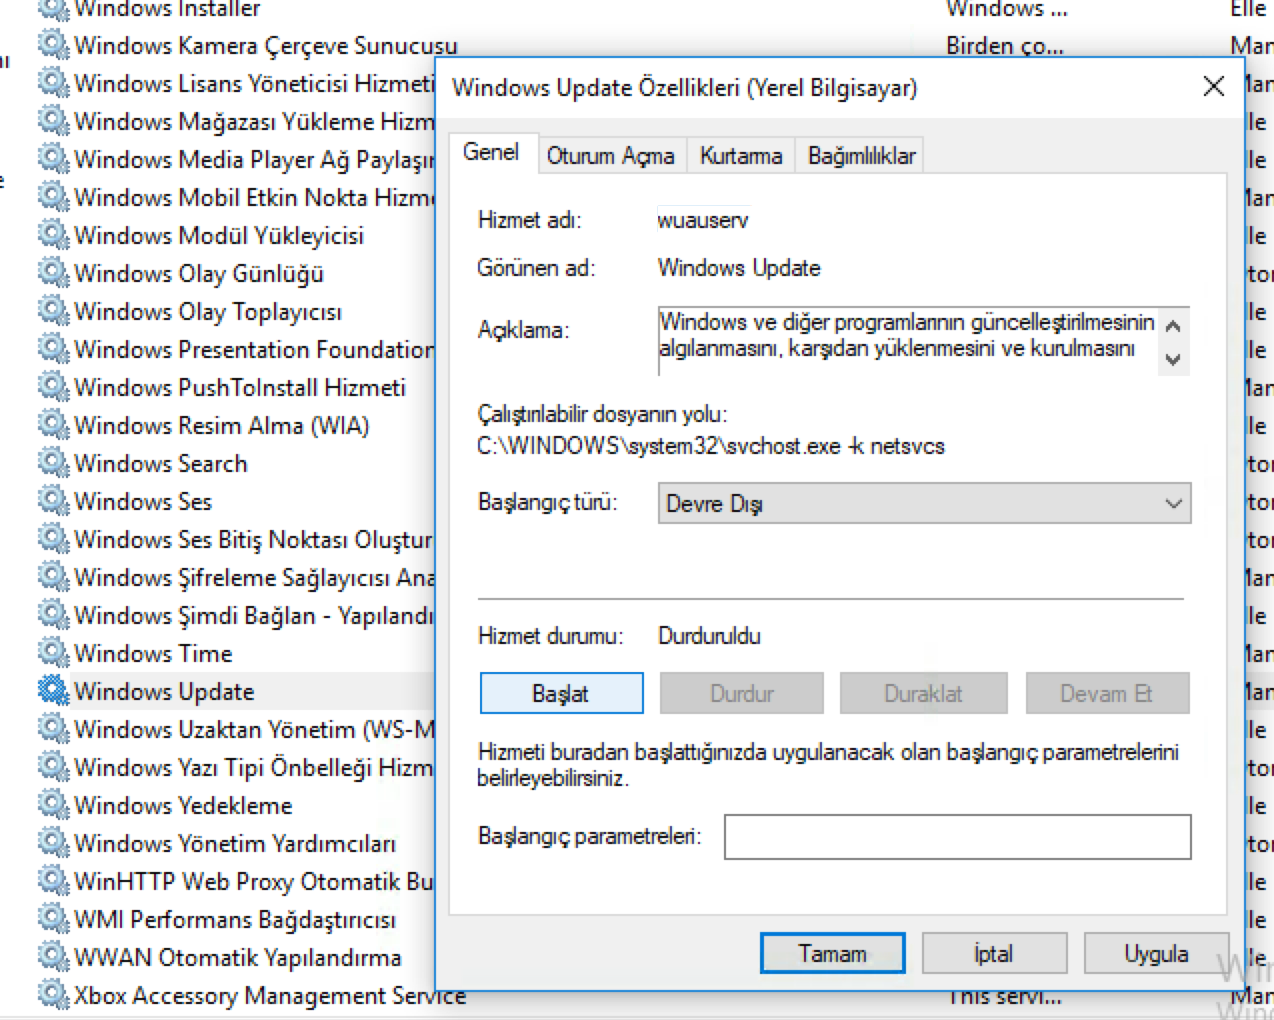This screenshot has height=1020, width=1274.
Task: Click gear icon for Windows Olay Günlüğü
Action: tap(53, 273)
